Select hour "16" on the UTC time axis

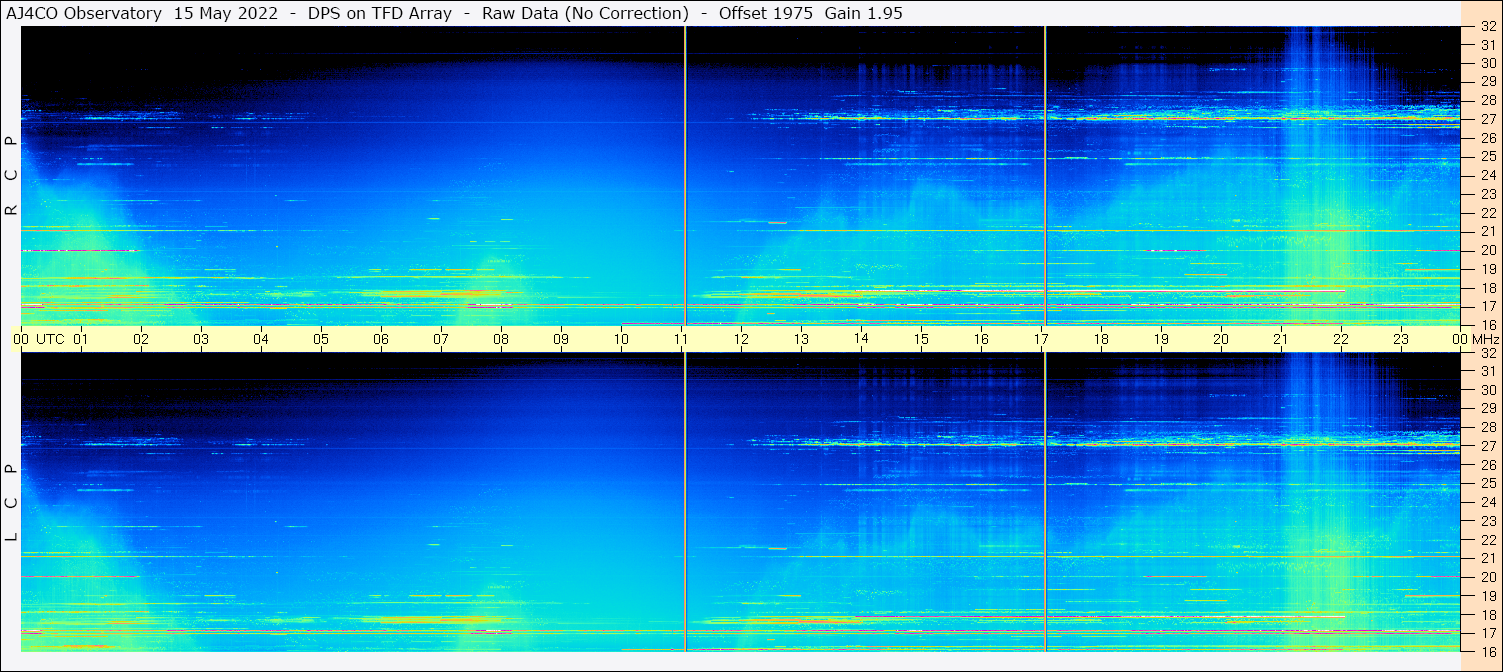[981, 339]
